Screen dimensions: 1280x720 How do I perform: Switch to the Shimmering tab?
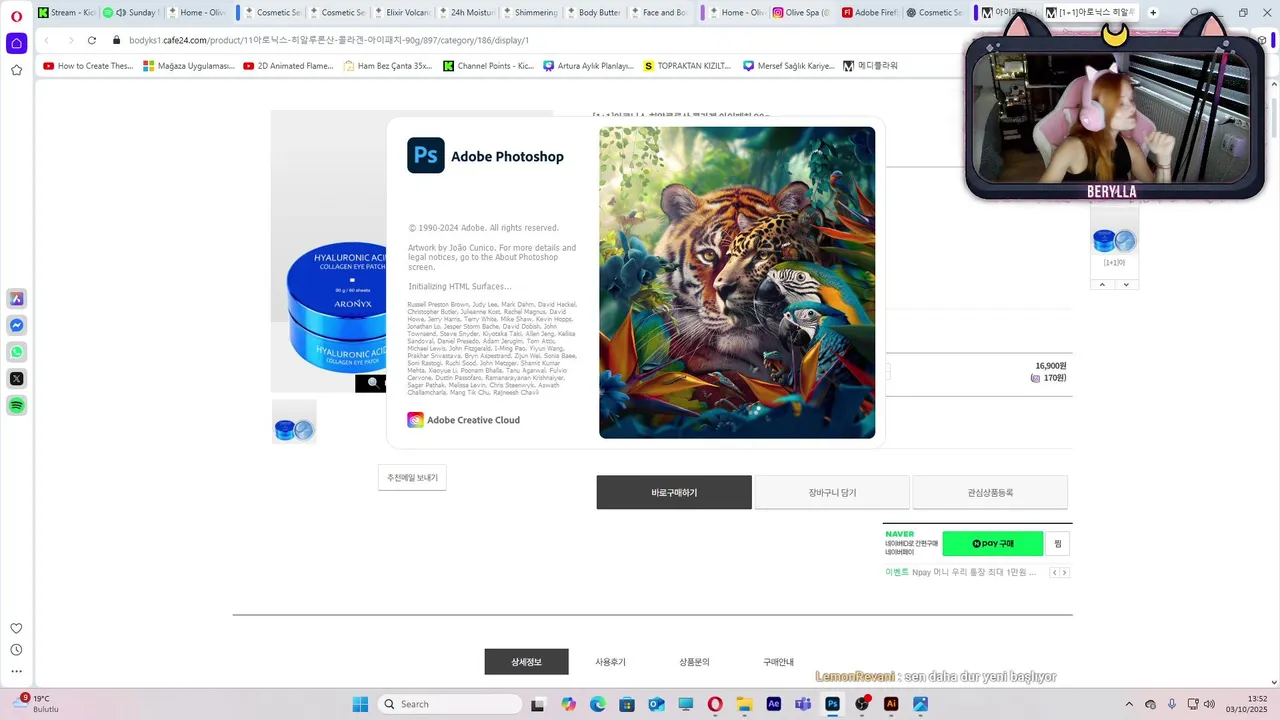[x=530, y=12]
